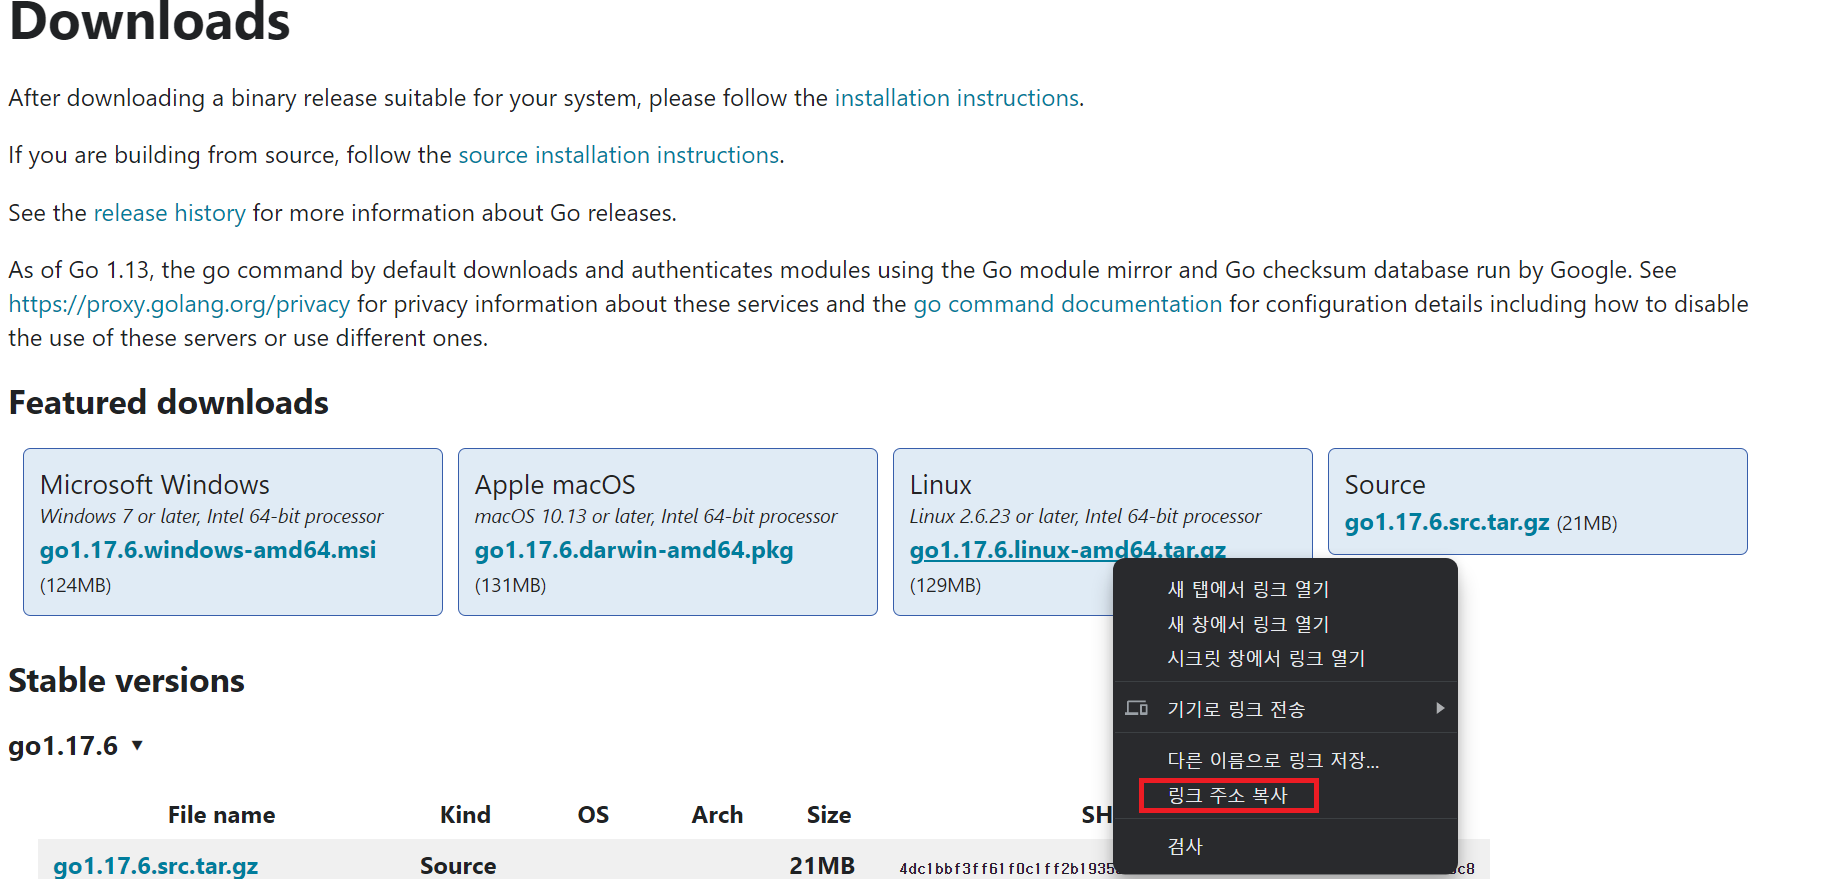Click the 'Size' column header

point(829,815)
